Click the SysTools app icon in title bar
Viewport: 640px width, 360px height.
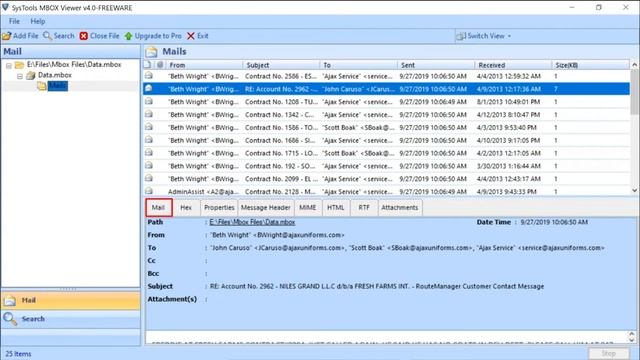tap(5, 7)
